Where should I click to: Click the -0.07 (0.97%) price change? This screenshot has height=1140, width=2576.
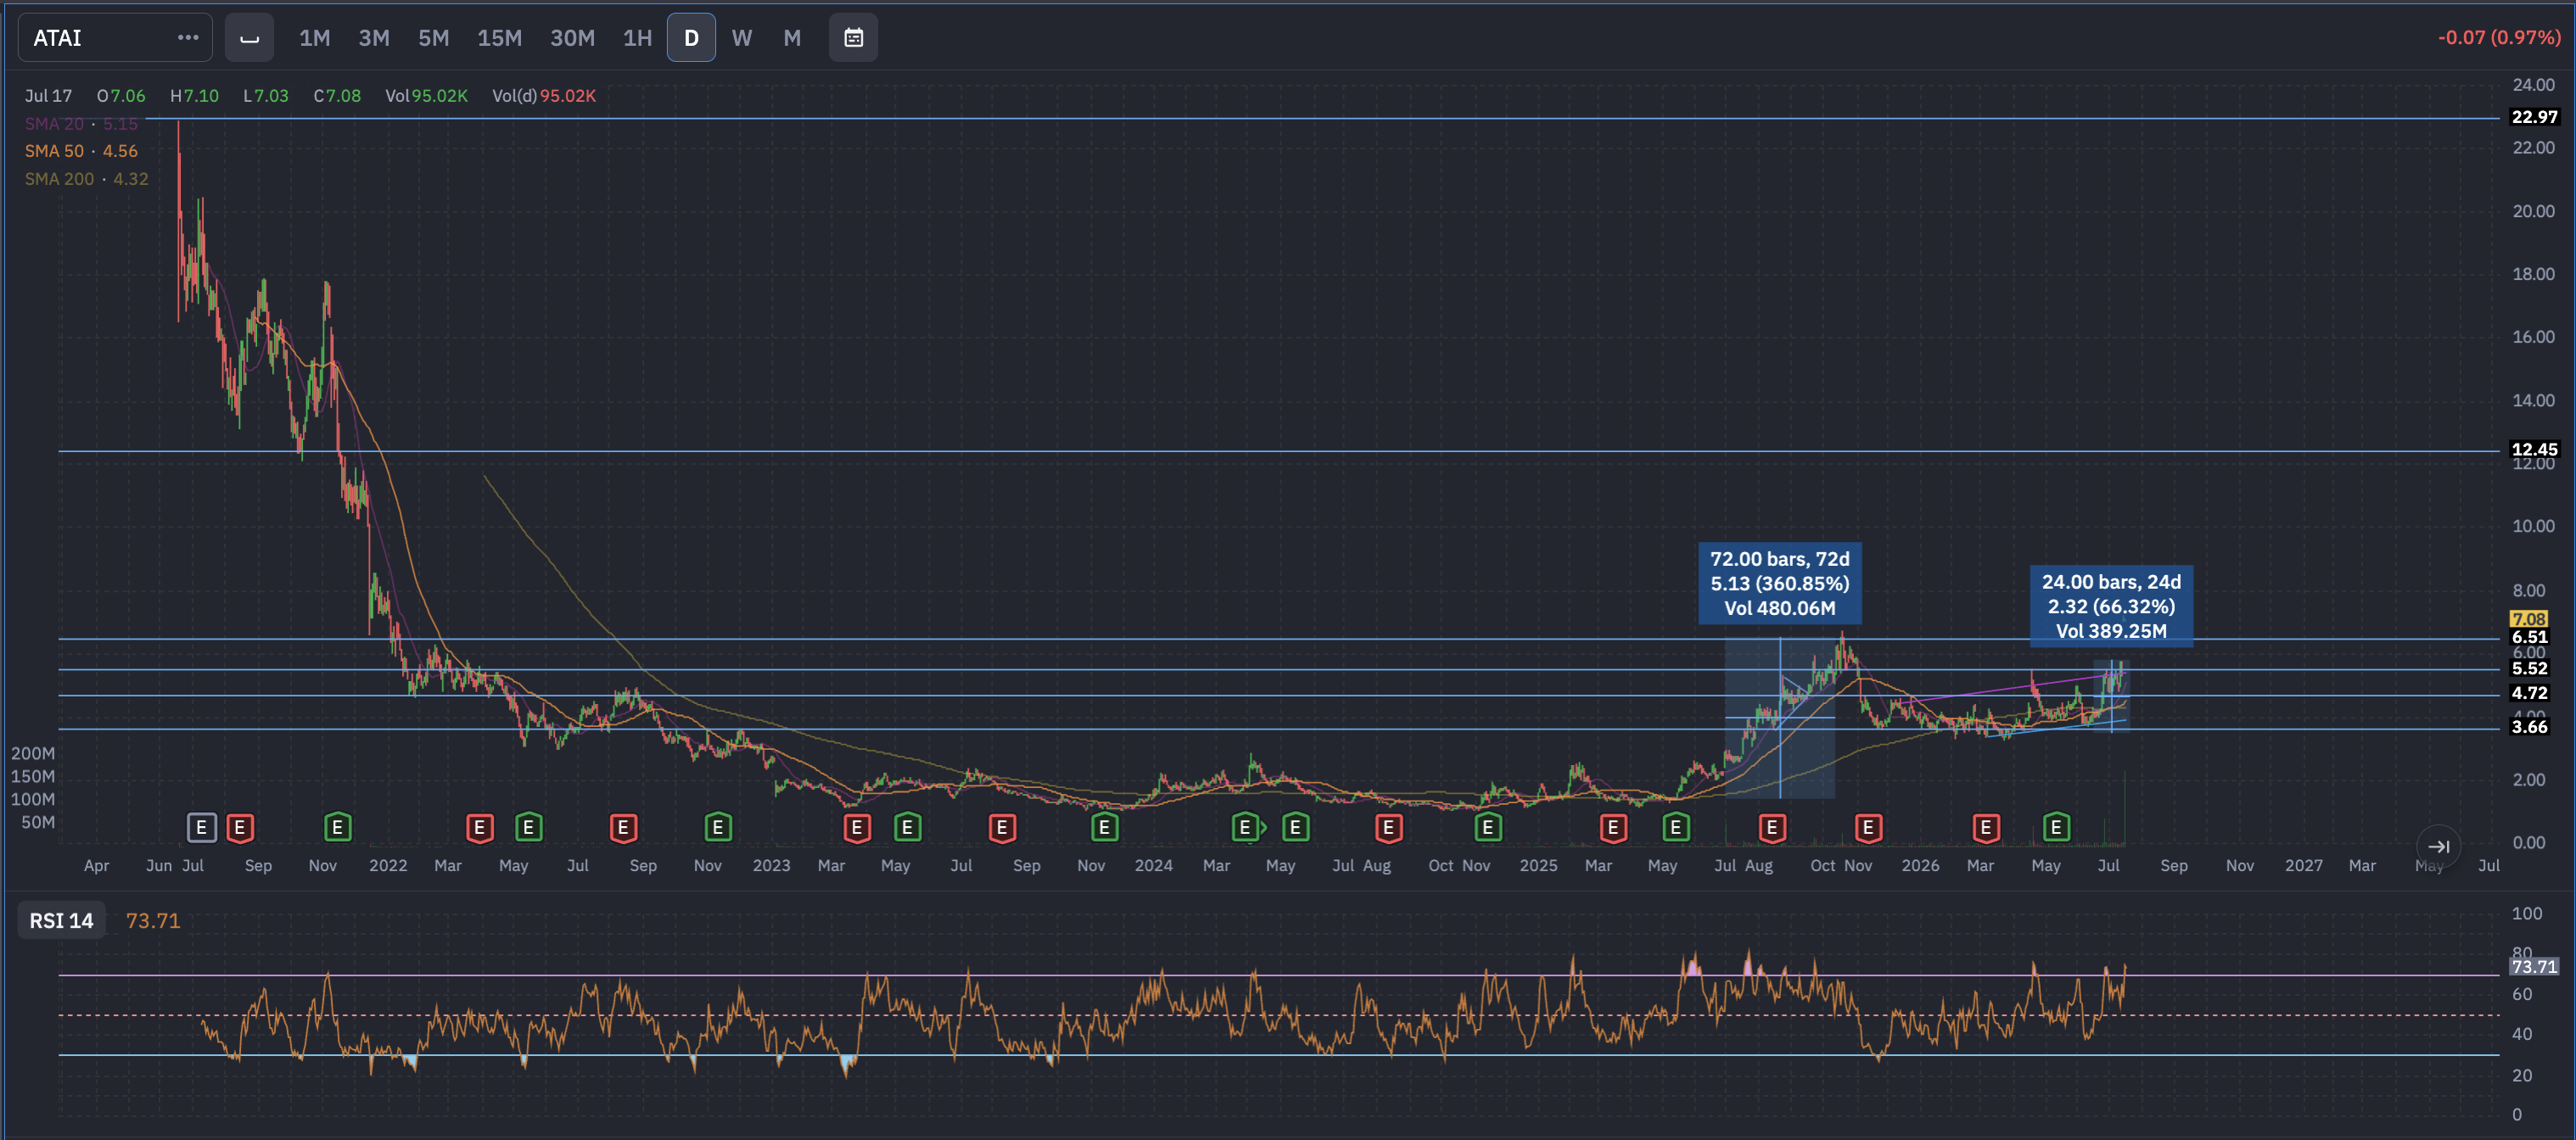[2498, 38]
